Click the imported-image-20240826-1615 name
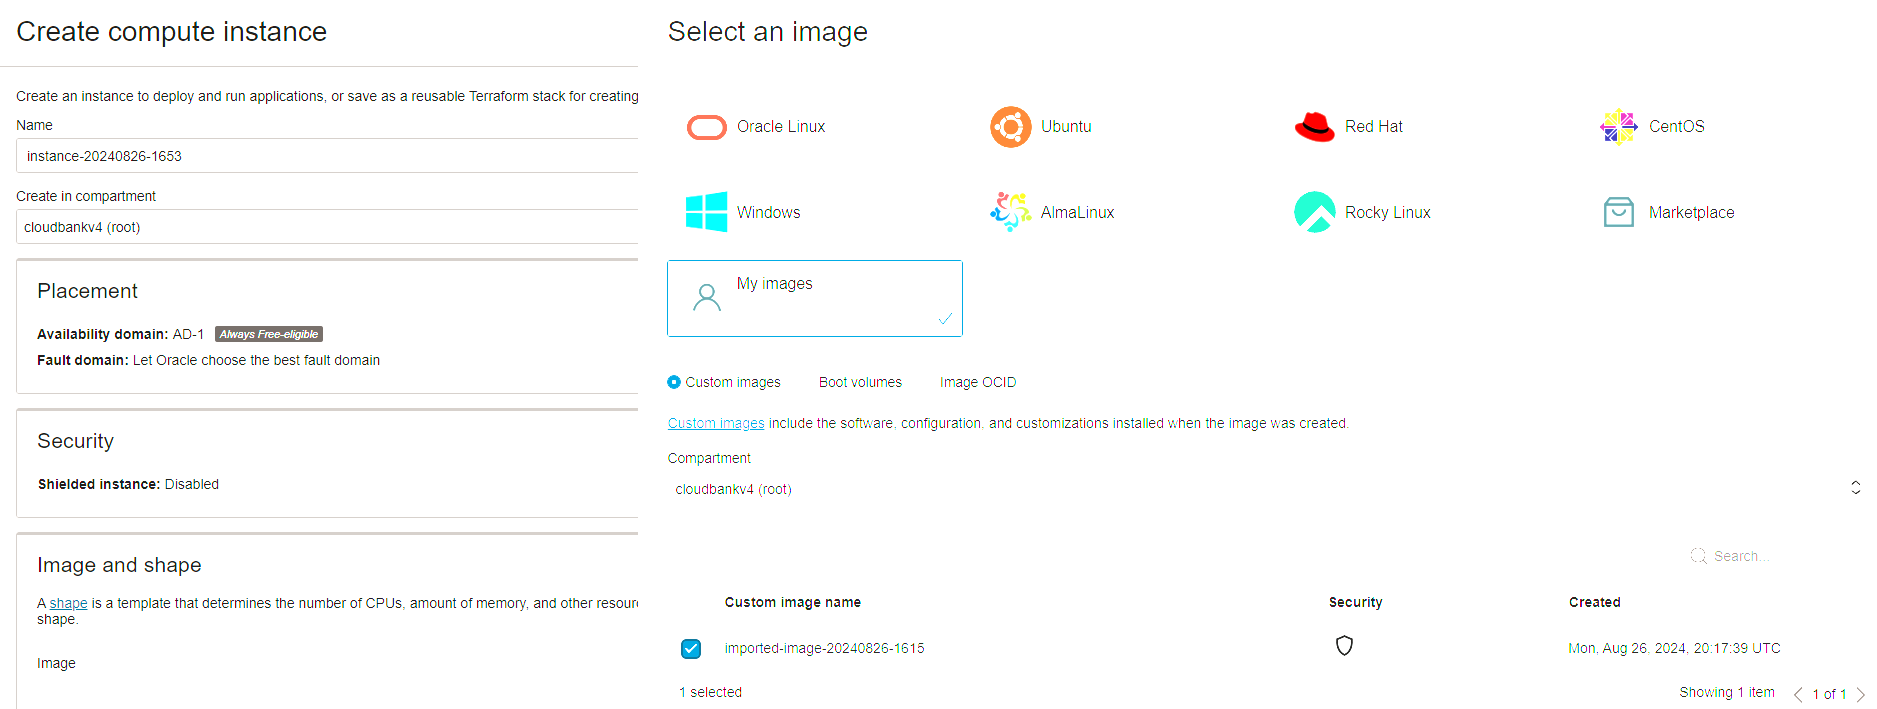Image resolution: width=1877 pixels, height=709 pixels. (x=825, y=648)
